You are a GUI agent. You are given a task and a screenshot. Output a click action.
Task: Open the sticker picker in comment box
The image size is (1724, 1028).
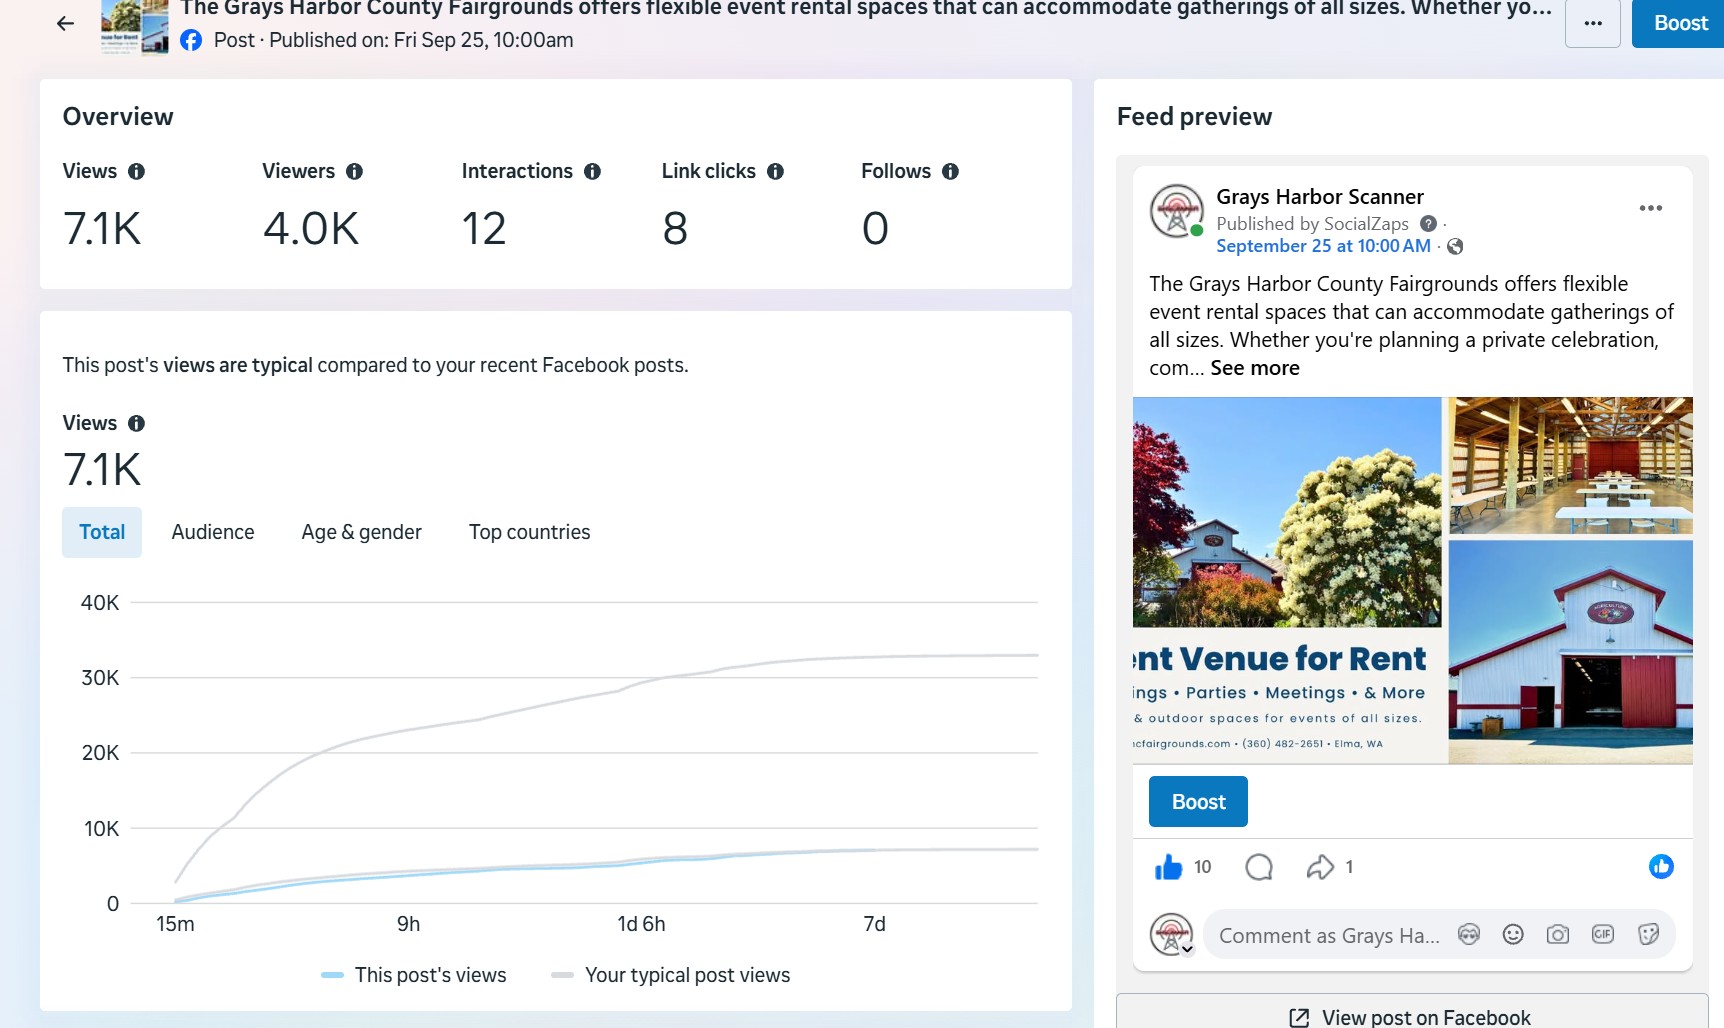coord(1648,935)
